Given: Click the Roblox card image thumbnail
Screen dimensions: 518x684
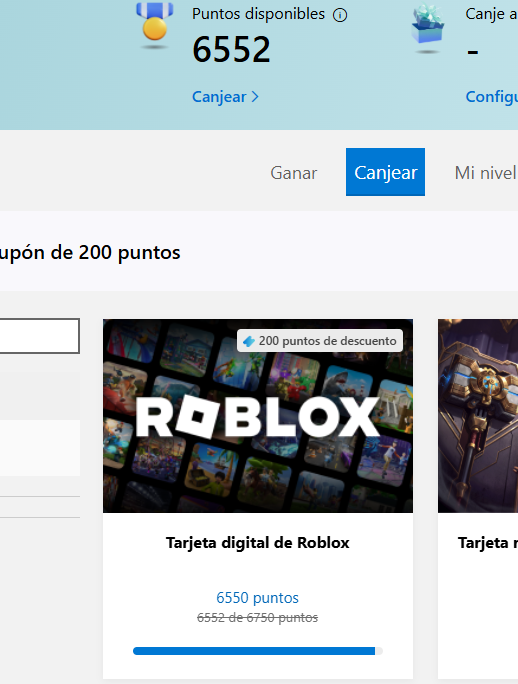Looking at the screenshot, I should (258, 416).
